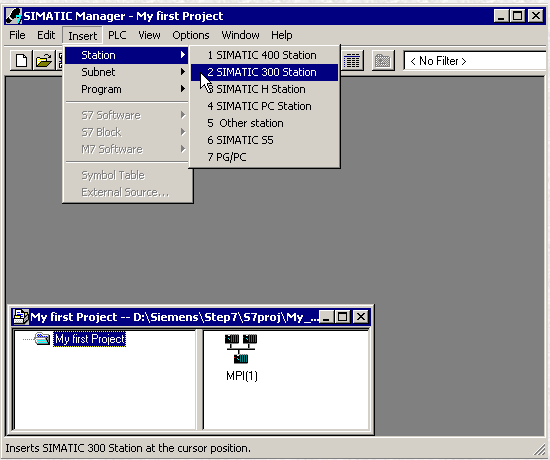Screen dimensions: 550x460
Task: Open the View menu
Action: [149, 35]
